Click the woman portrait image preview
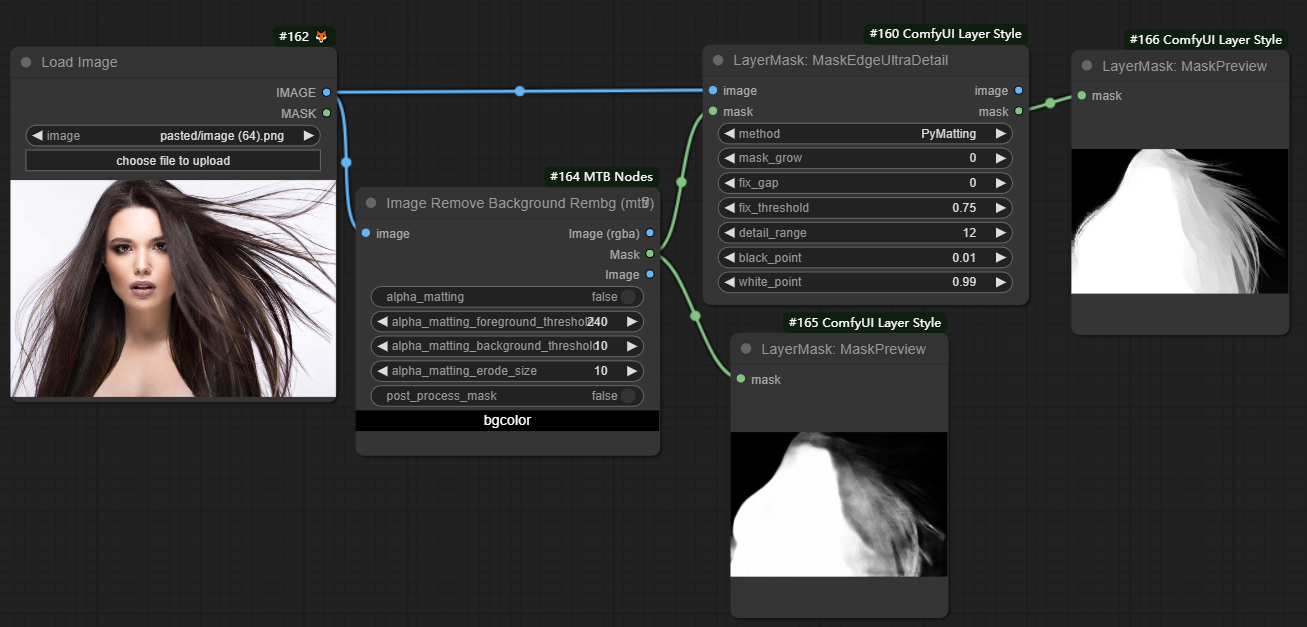The width and height of the screenshot is (1307, 627). tap(173, 288)
